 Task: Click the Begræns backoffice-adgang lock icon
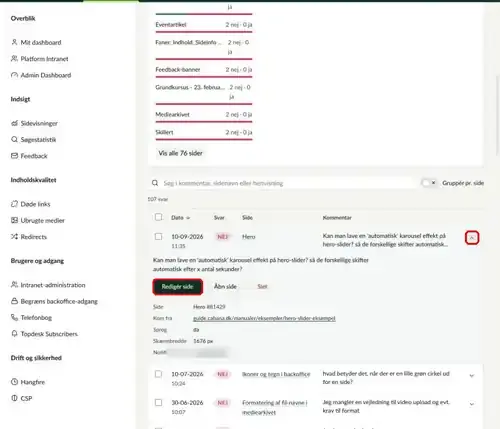click(14, 301)
